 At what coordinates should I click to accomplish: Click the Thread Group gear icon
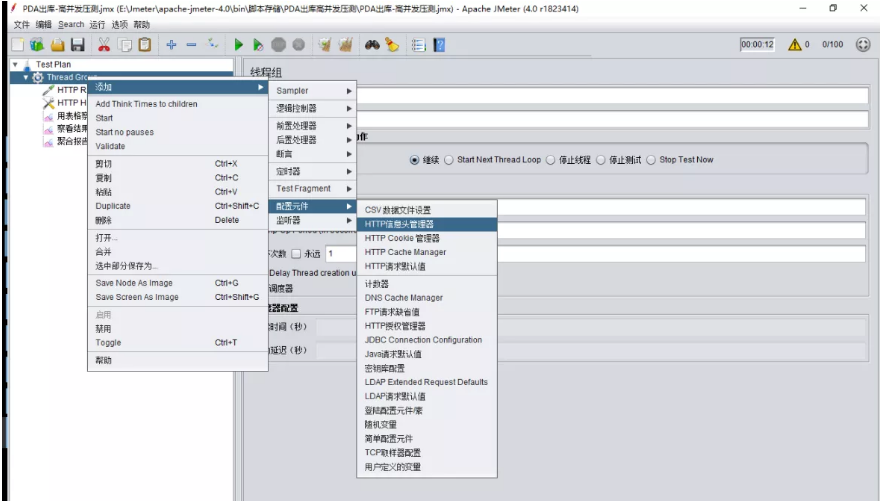click(38, 77)
